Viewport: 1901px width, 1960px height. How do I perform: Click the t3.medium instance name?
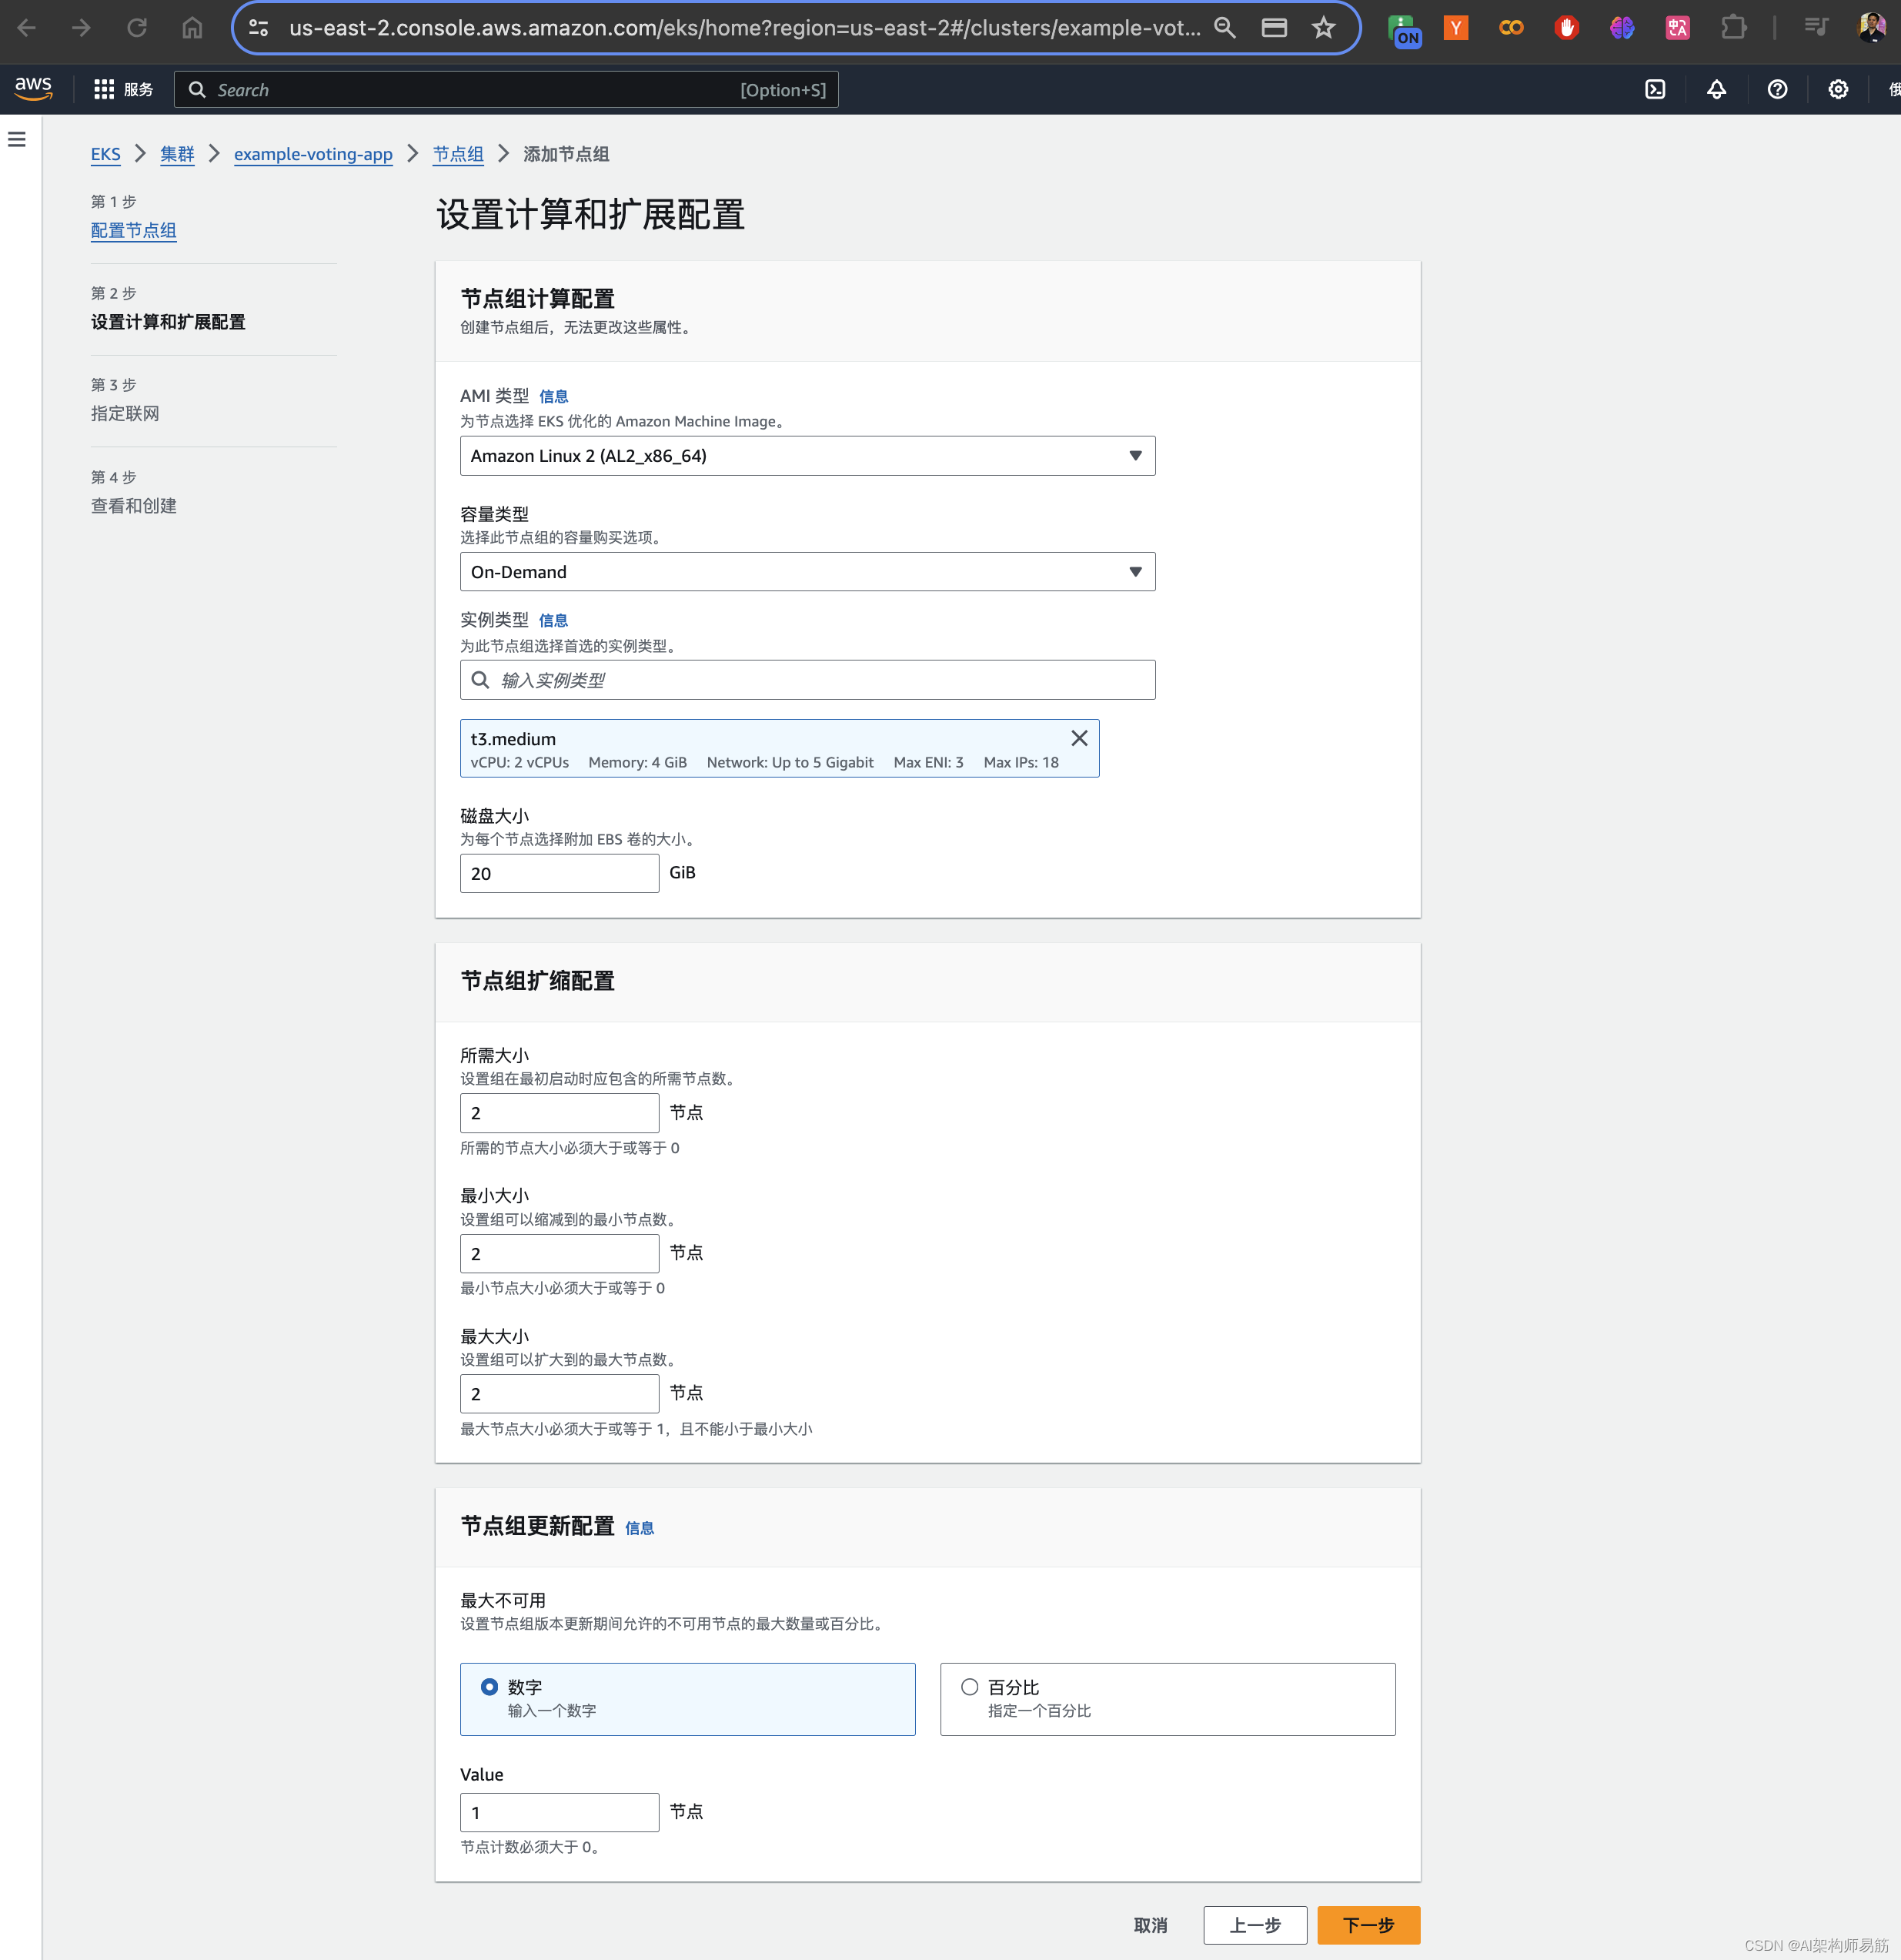pyautogui.click(x=513, y=739)
